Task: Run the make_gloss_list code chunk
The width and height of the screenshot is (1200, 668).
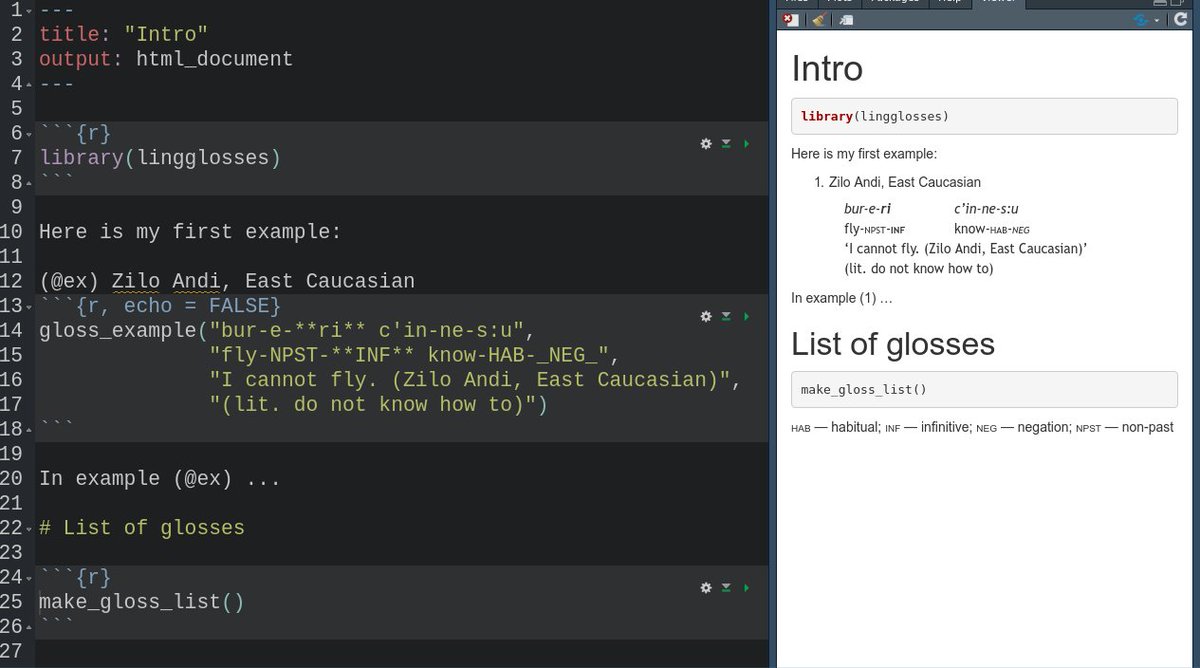Action: point(746,588)
